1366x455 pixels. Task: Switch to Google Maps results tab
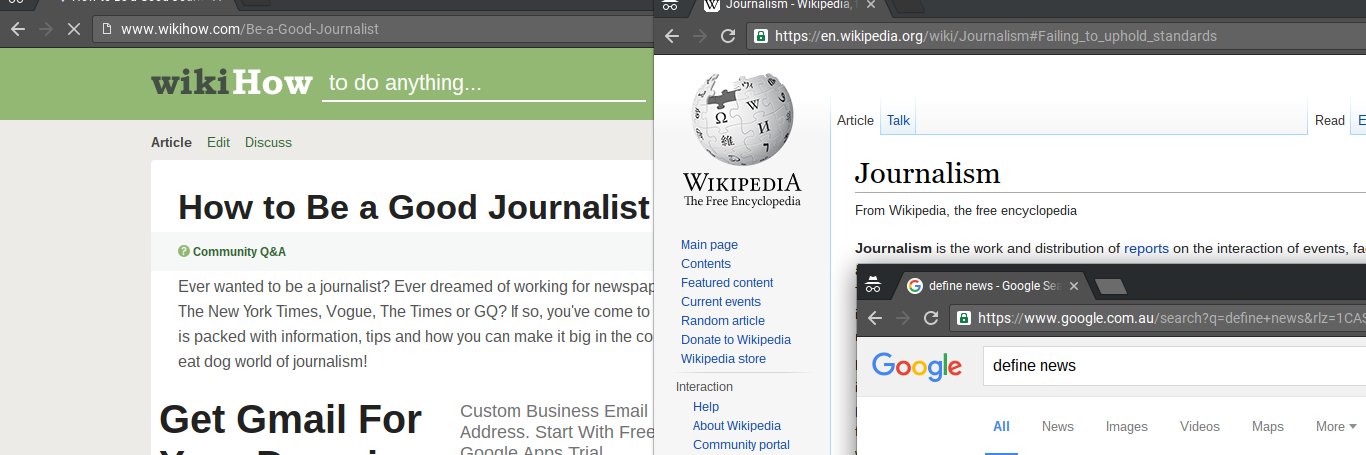click(1268, 426)
